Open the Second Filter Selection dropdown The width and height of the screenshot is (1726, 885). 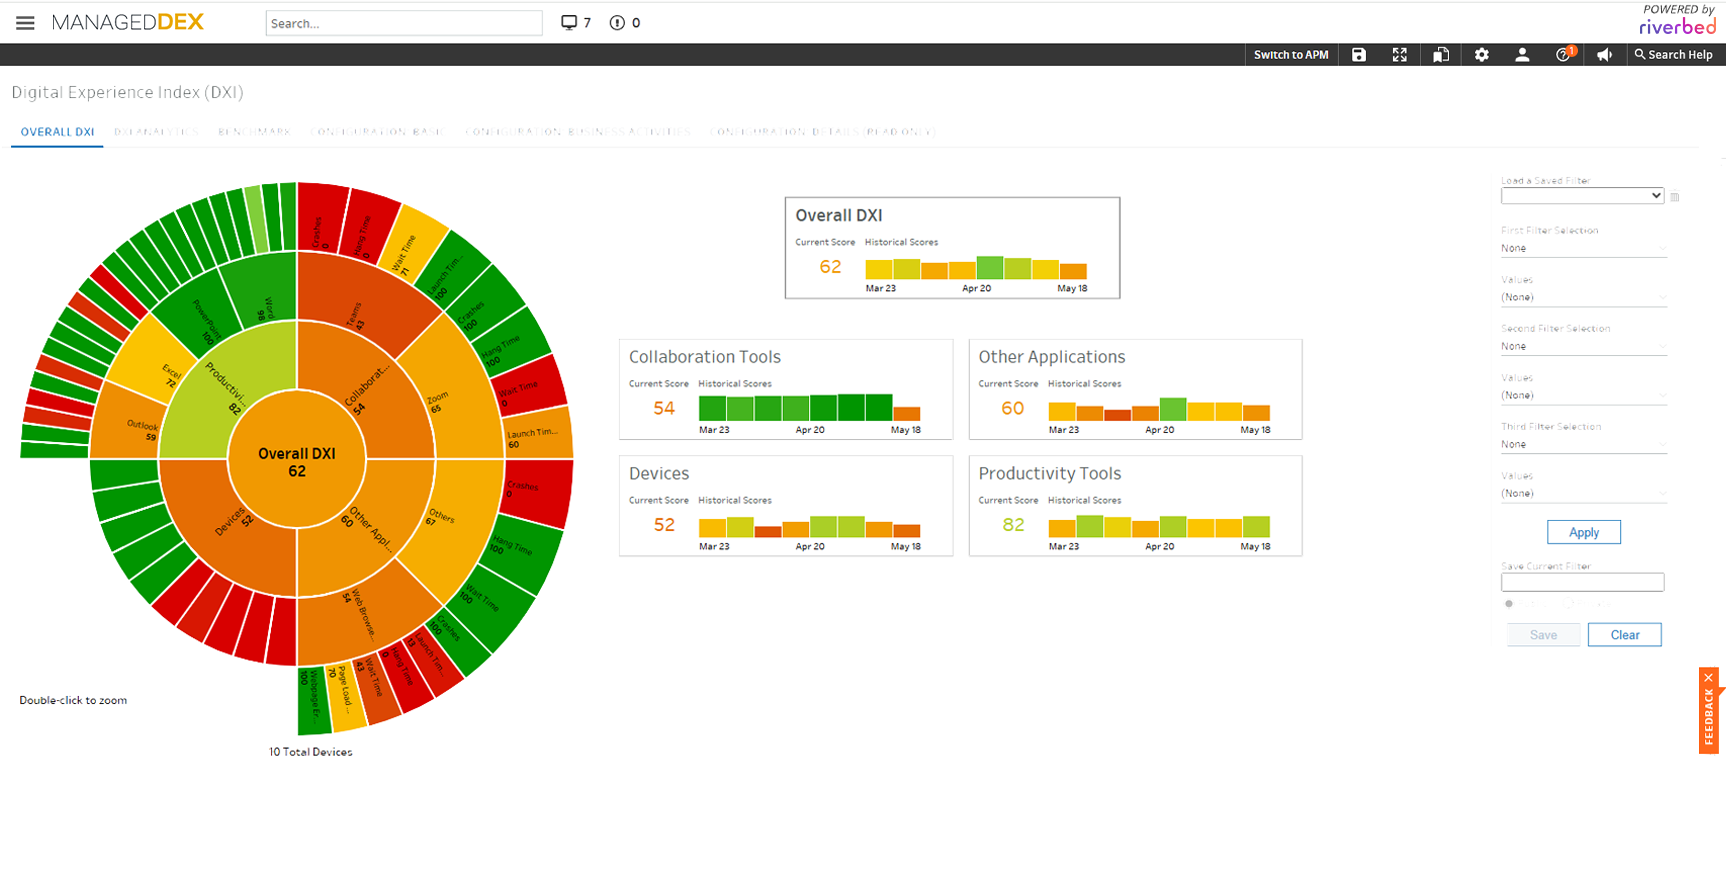pos(1583,346)
